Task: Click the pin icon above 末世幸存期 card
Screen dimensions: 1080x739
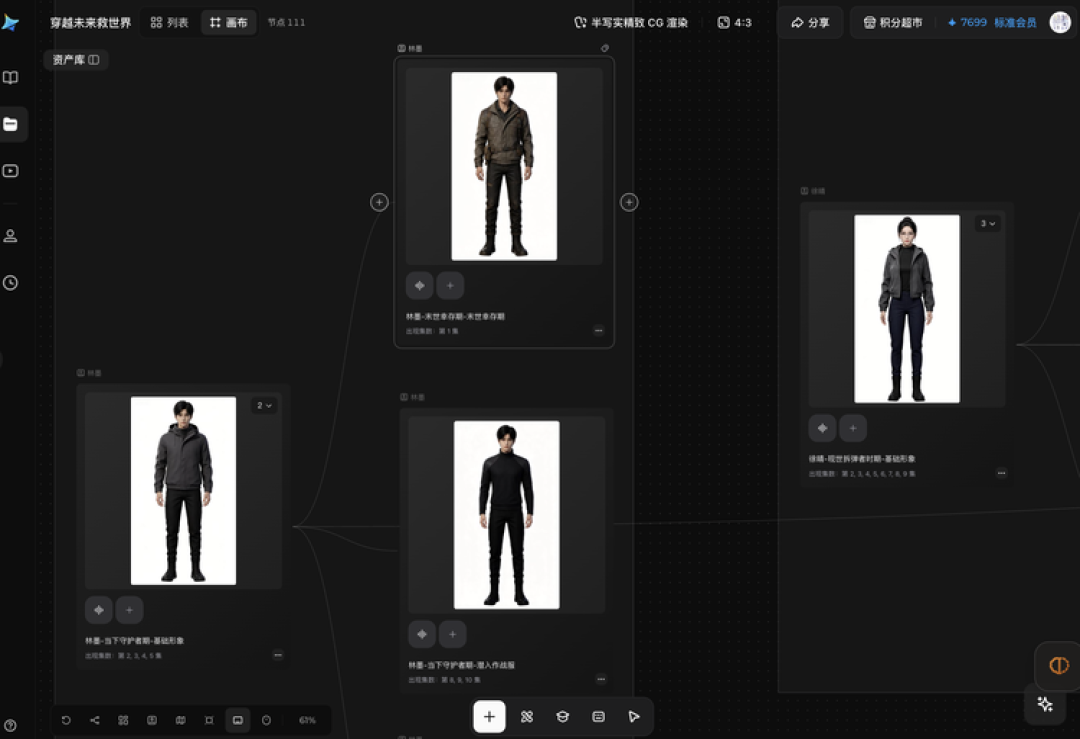Action: [605, 48]
